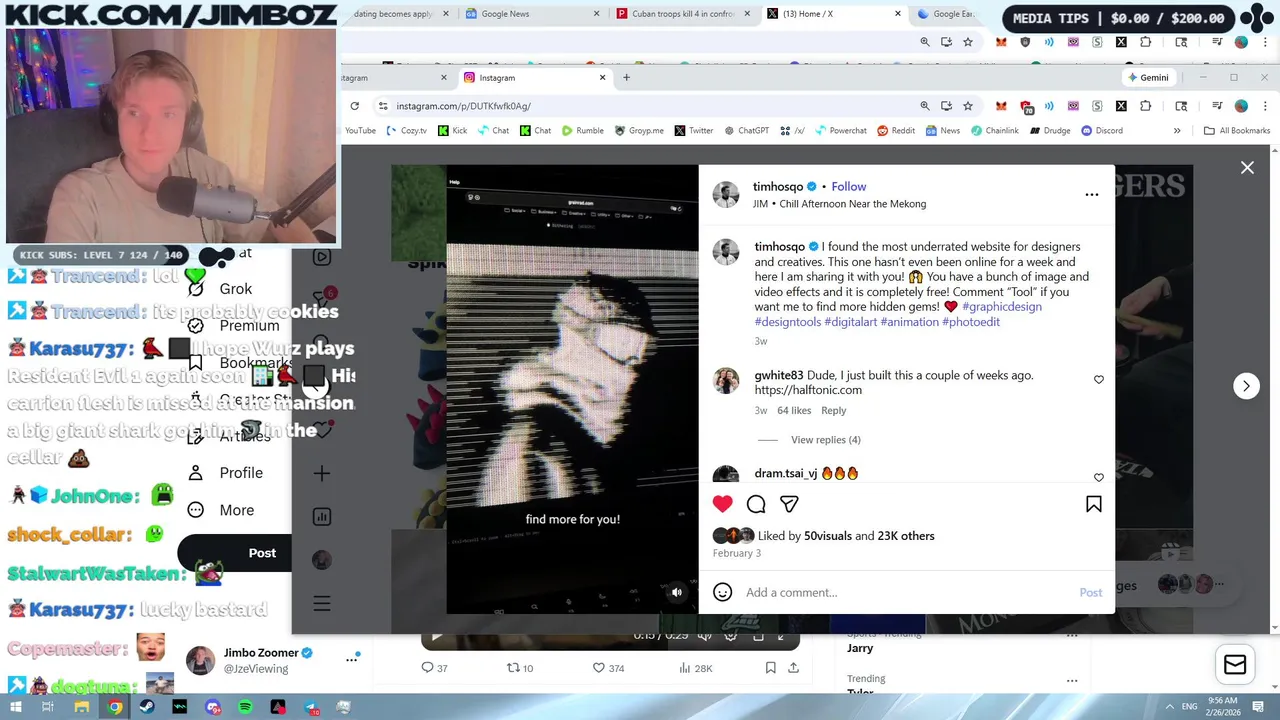Viewport: 1280px width, 720px height.
Task: Open the Cozy.tv bookmark
Action: (406, 130)
